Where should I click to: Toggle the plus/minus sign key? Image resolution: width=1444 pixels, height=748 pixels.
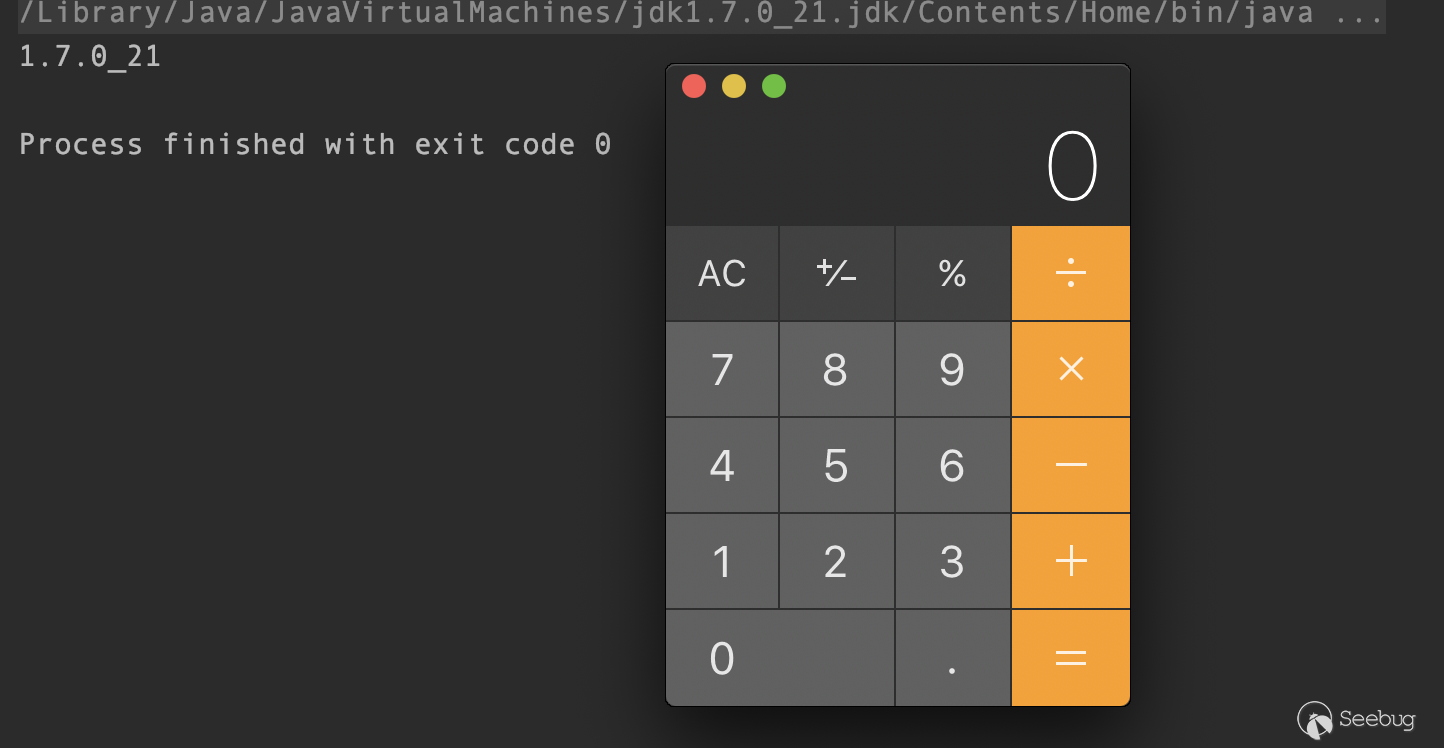click(x=837, y=273)
